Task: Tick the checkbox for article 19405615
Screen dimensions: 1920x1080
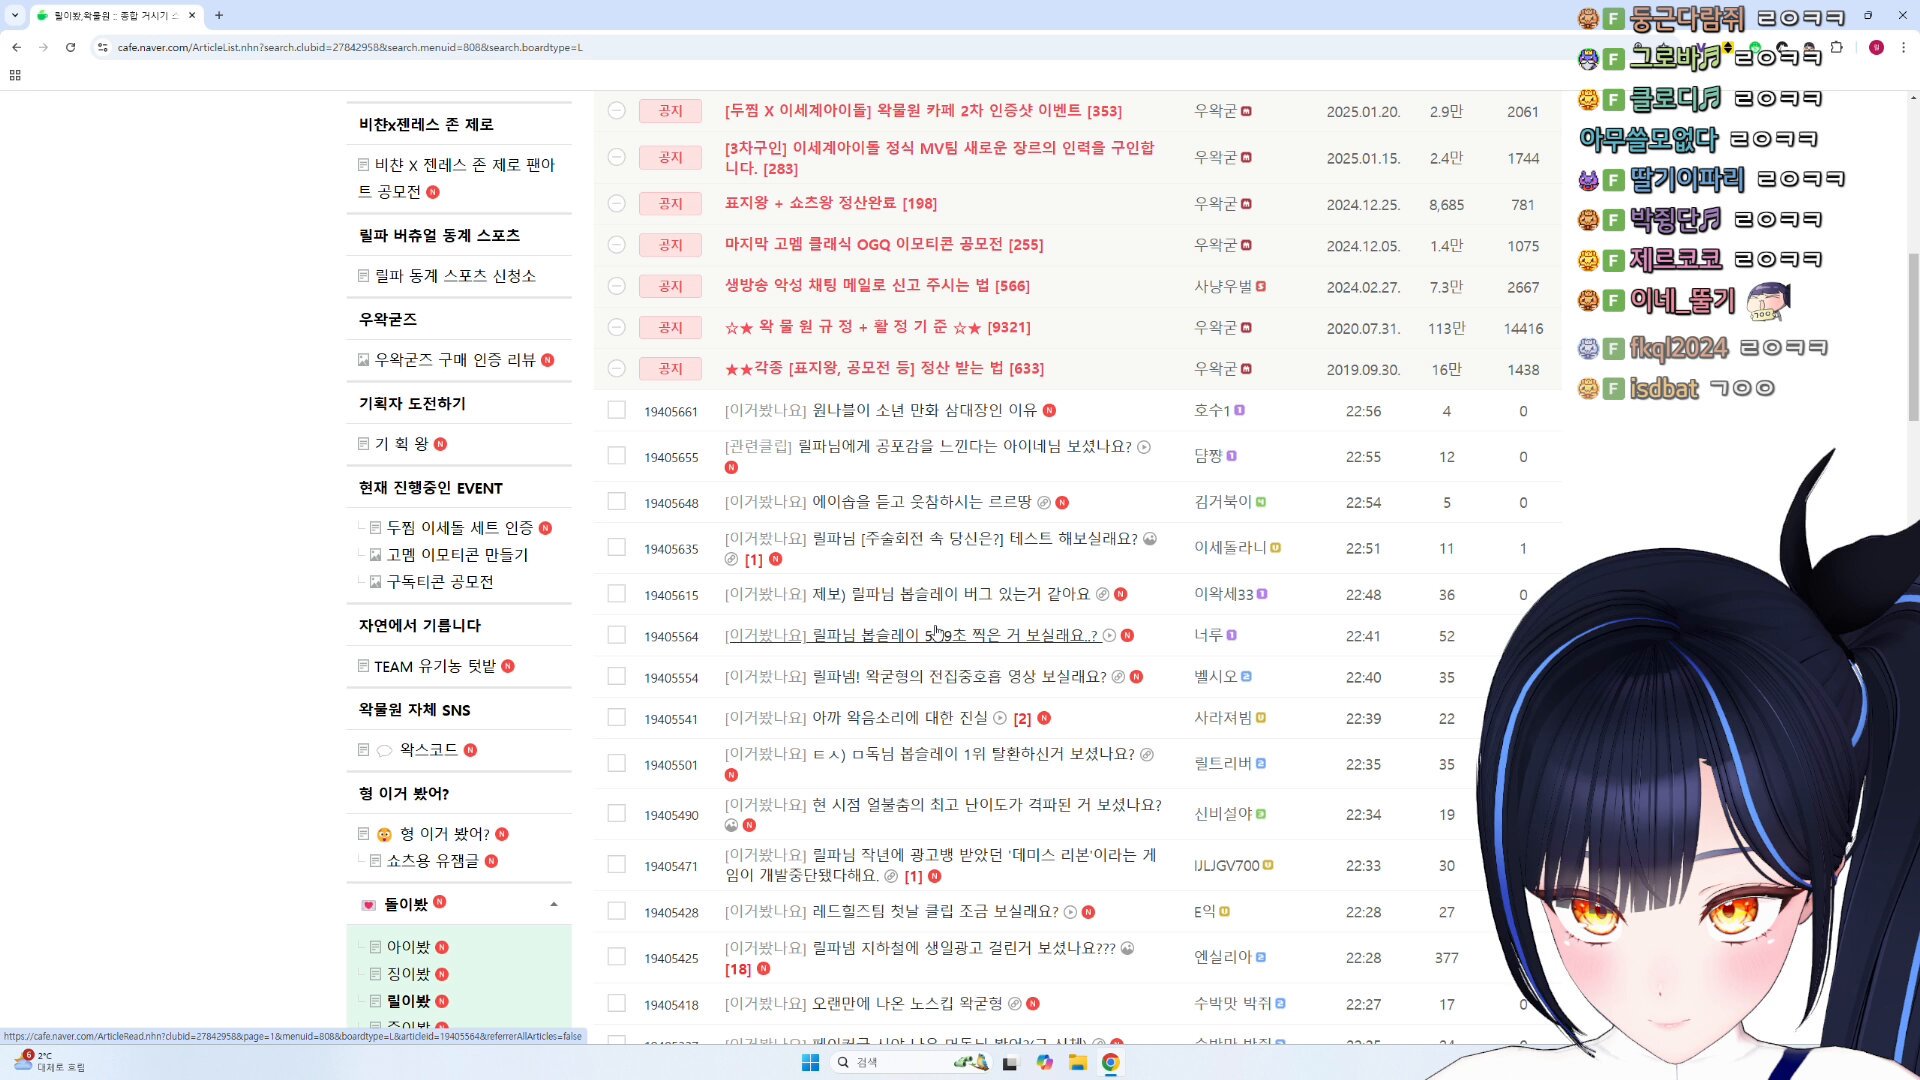Action: 617,594
